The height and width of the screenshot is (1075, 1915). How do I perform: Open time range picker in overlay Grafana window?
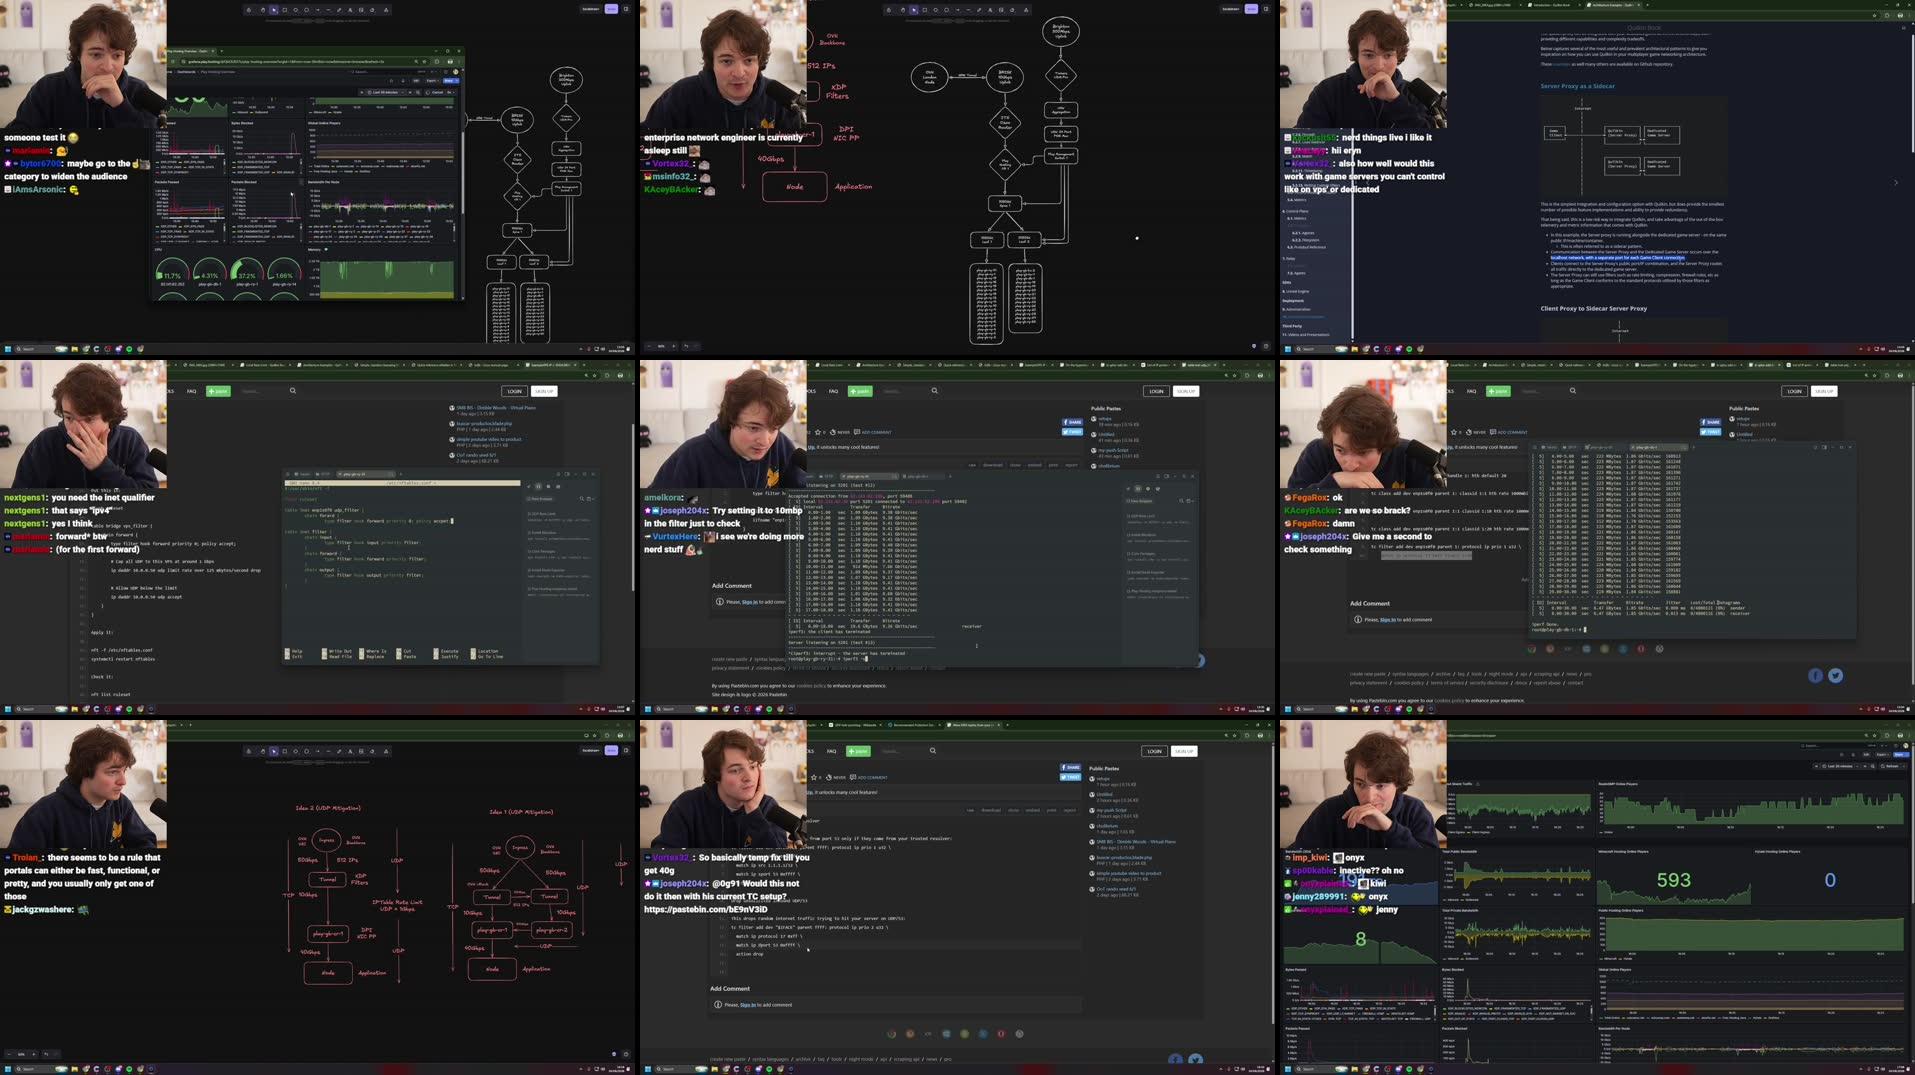[386, 92]
